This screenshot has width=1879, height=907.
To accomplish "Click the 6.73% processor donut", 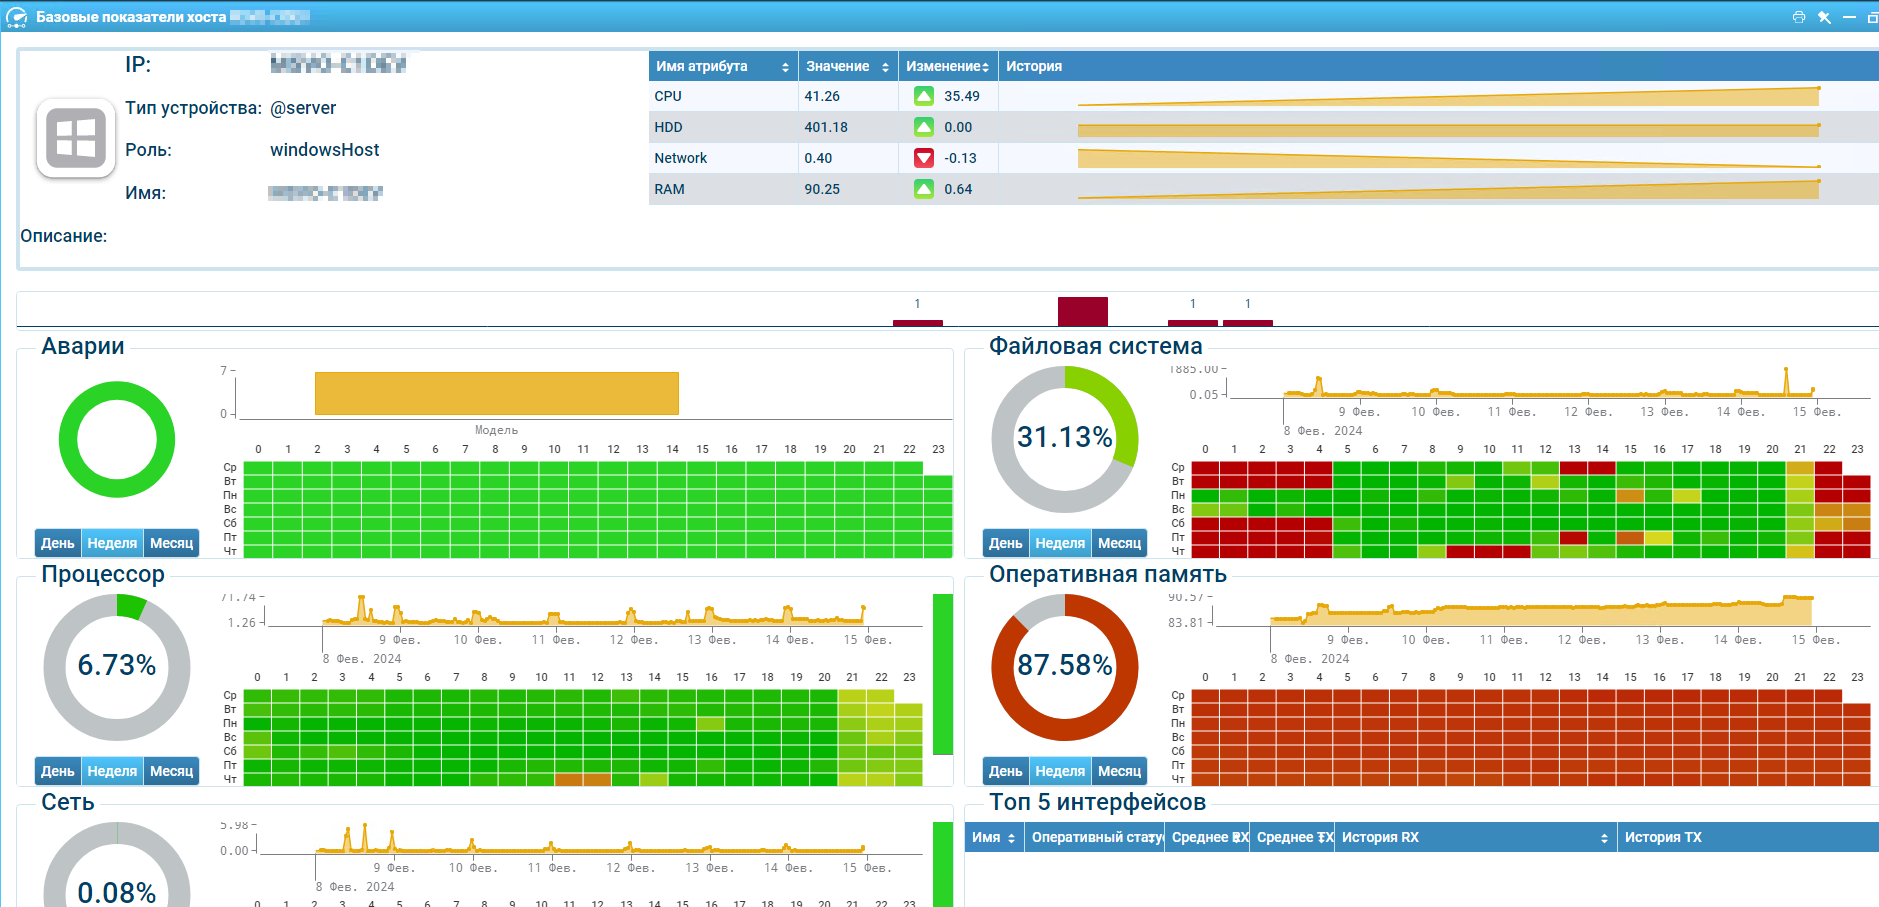I will click(117, 667).
